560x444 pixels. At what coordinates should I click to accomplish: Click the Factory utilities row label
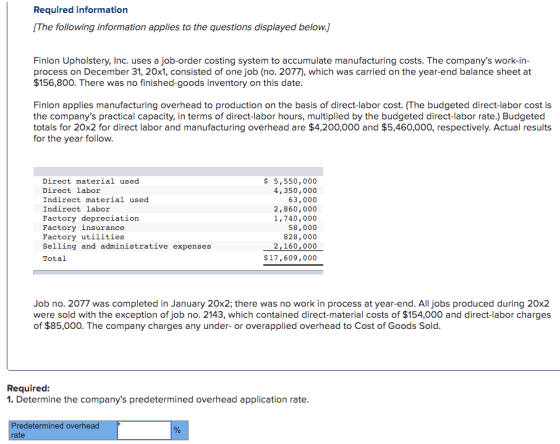(83, 237)
